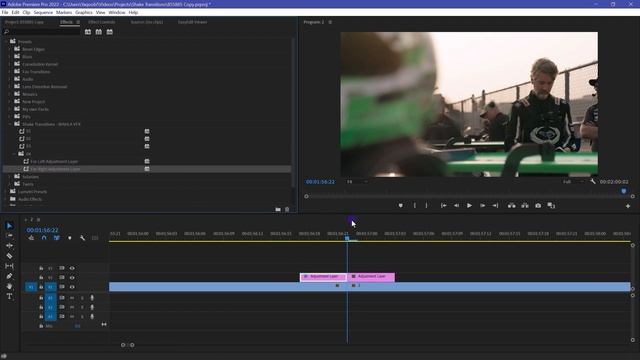640x360 pixels.
Task: Switch to the Effect Controls tab
Action: pos(102,22)
